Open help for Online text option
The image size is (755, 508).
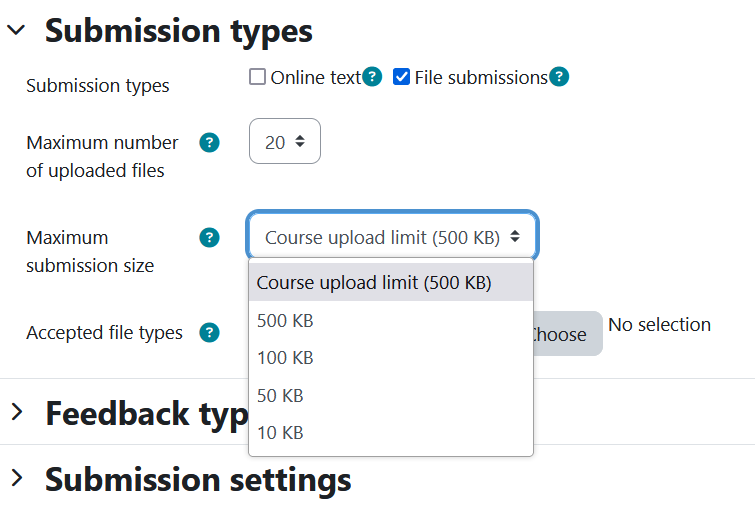[372, 77]
